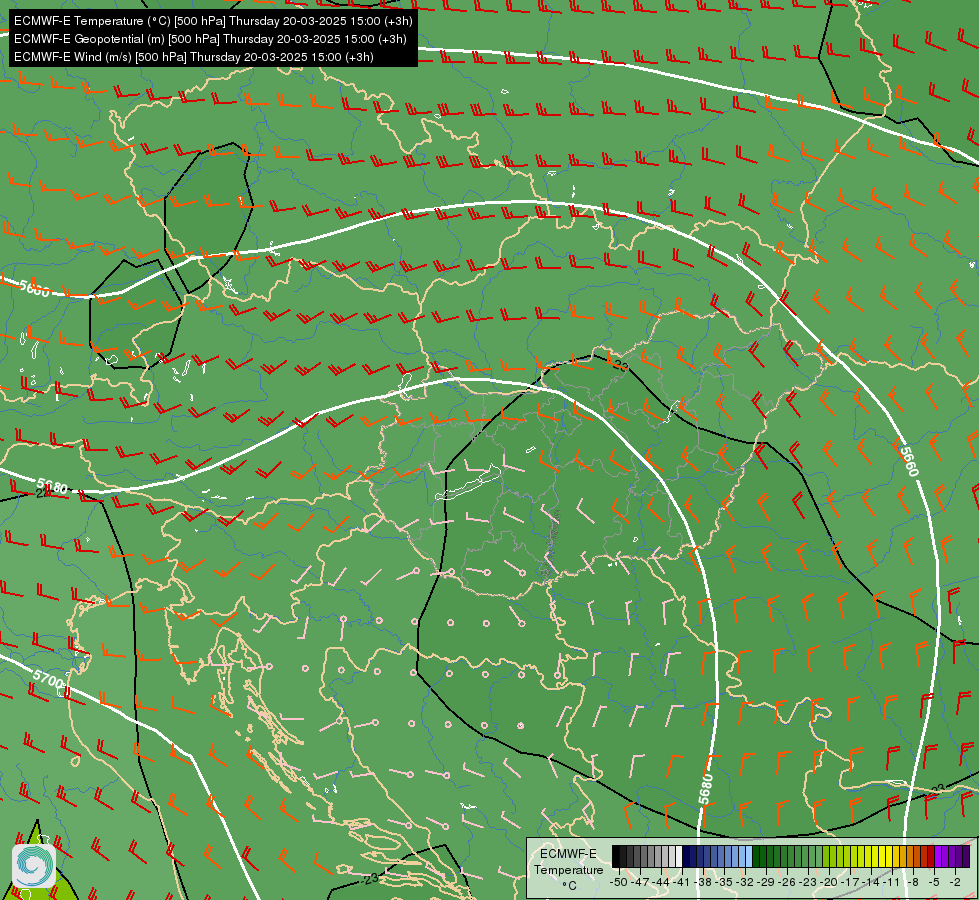
Task: Click the -41 legend scale value
Action: (682, 882)
